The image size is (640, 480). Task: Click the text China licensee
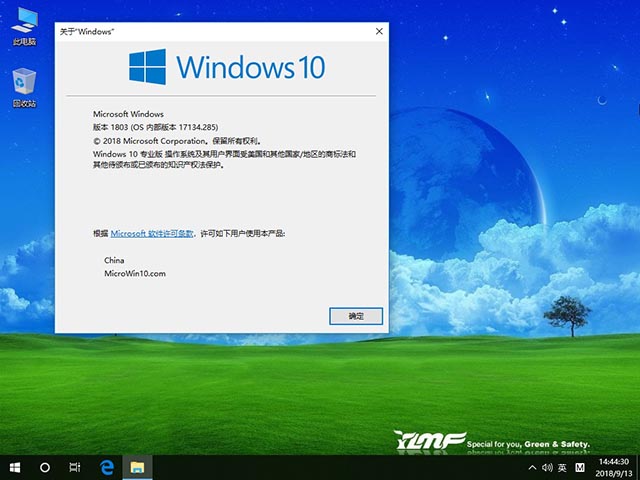(x=114, y=260)
